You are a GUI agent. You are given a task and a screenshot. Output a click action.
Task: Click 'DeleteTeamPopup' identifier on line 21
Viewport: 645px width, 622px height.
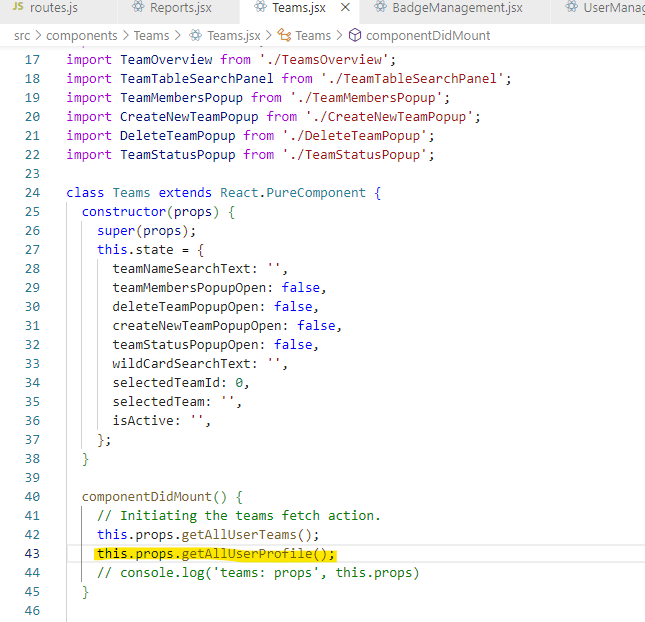(x=177, y=135)
